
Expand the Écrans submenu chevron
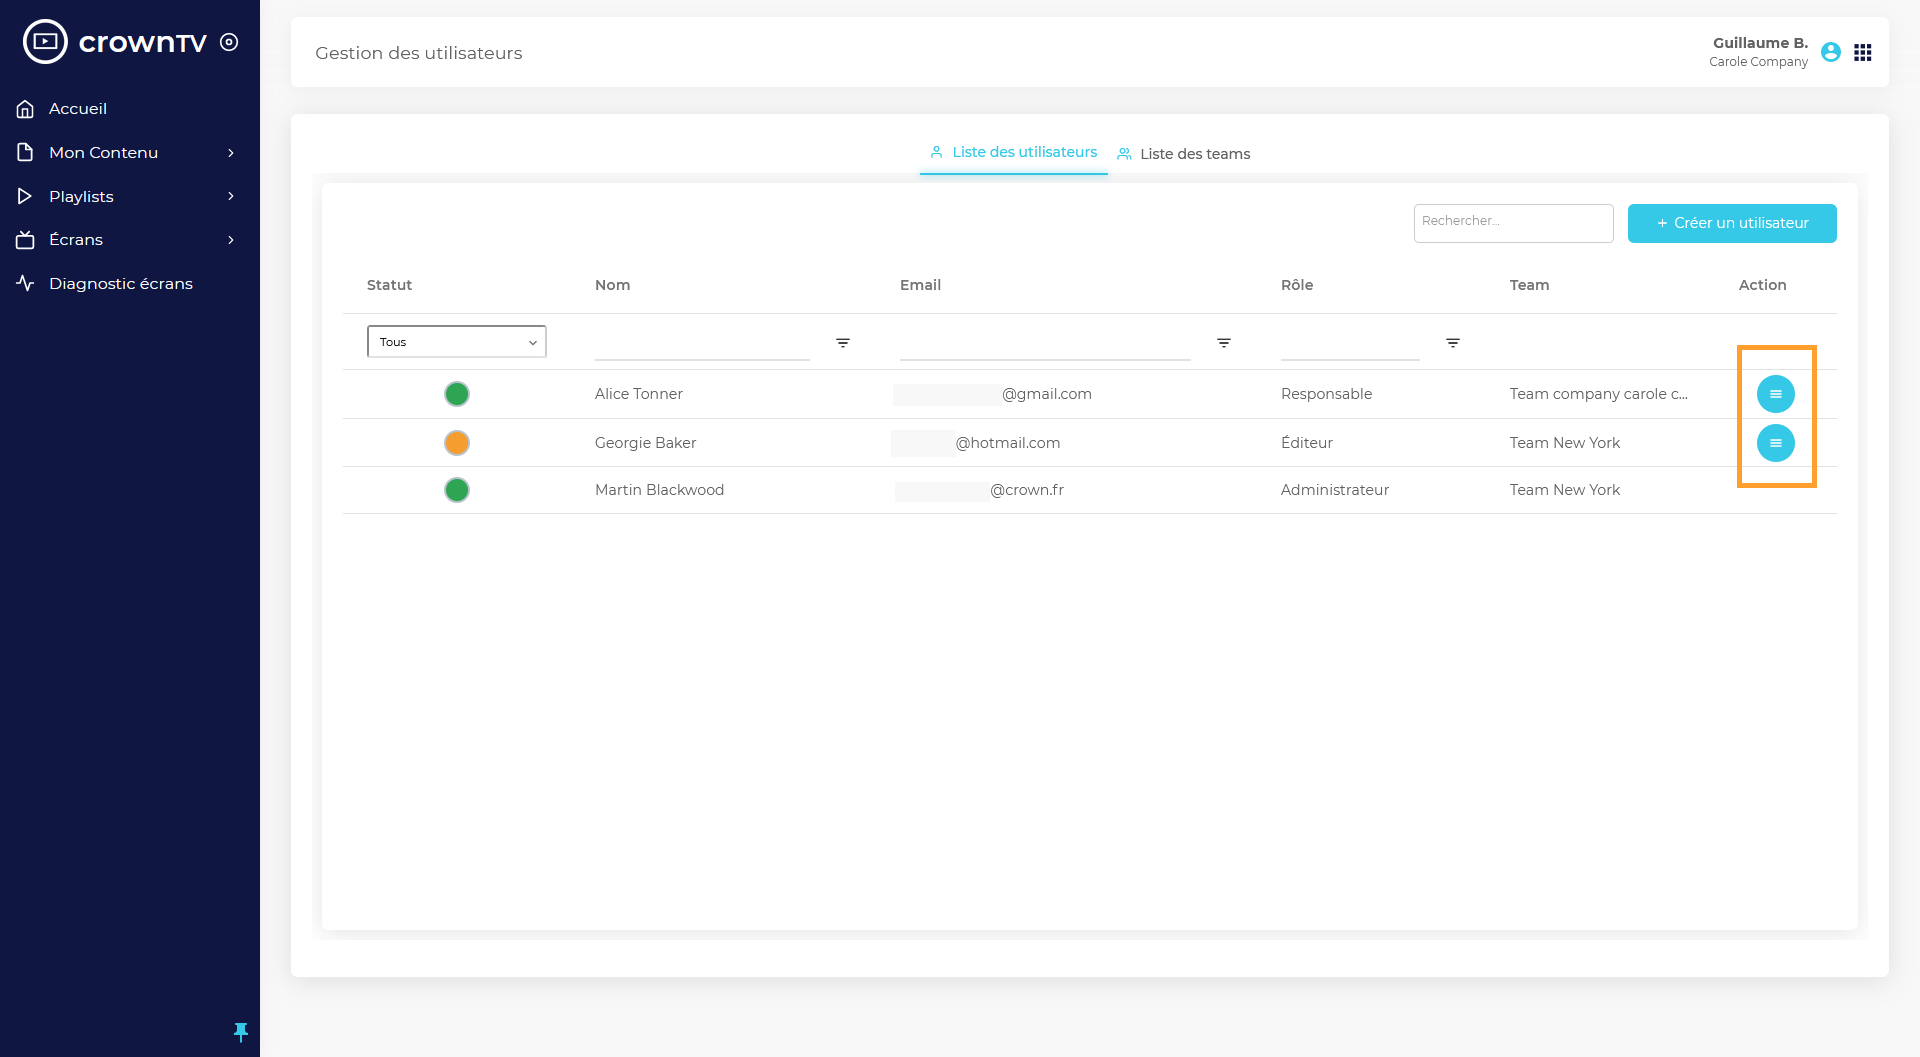click(231, 240)
